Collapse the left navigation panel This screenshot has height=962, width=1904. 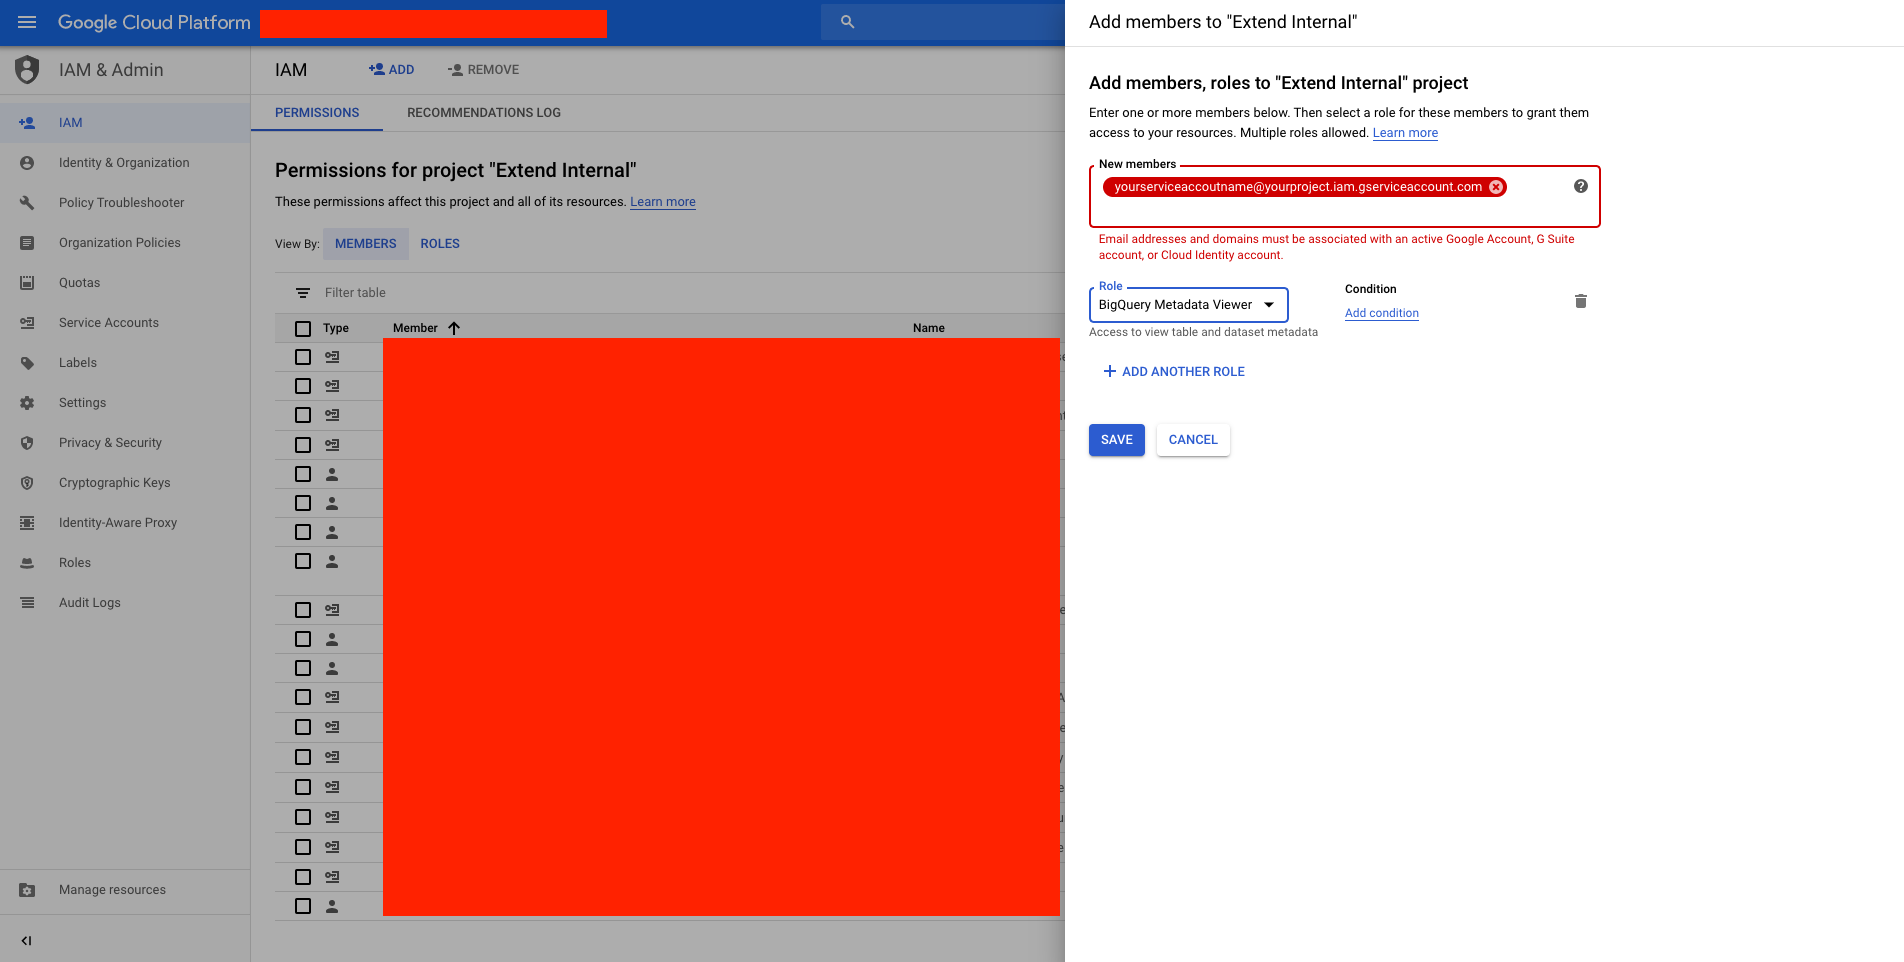[27, 940]
